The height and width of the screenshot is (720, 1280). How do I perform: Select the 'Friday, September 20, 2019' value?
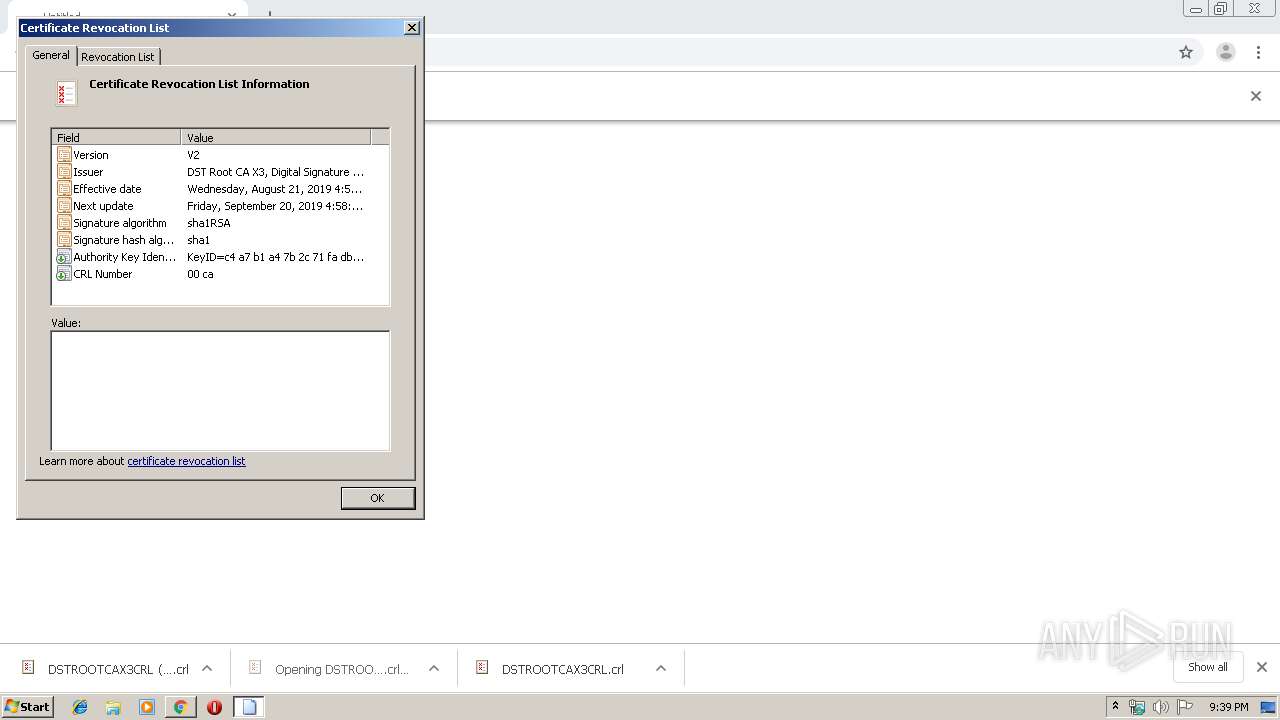point(275,206)
